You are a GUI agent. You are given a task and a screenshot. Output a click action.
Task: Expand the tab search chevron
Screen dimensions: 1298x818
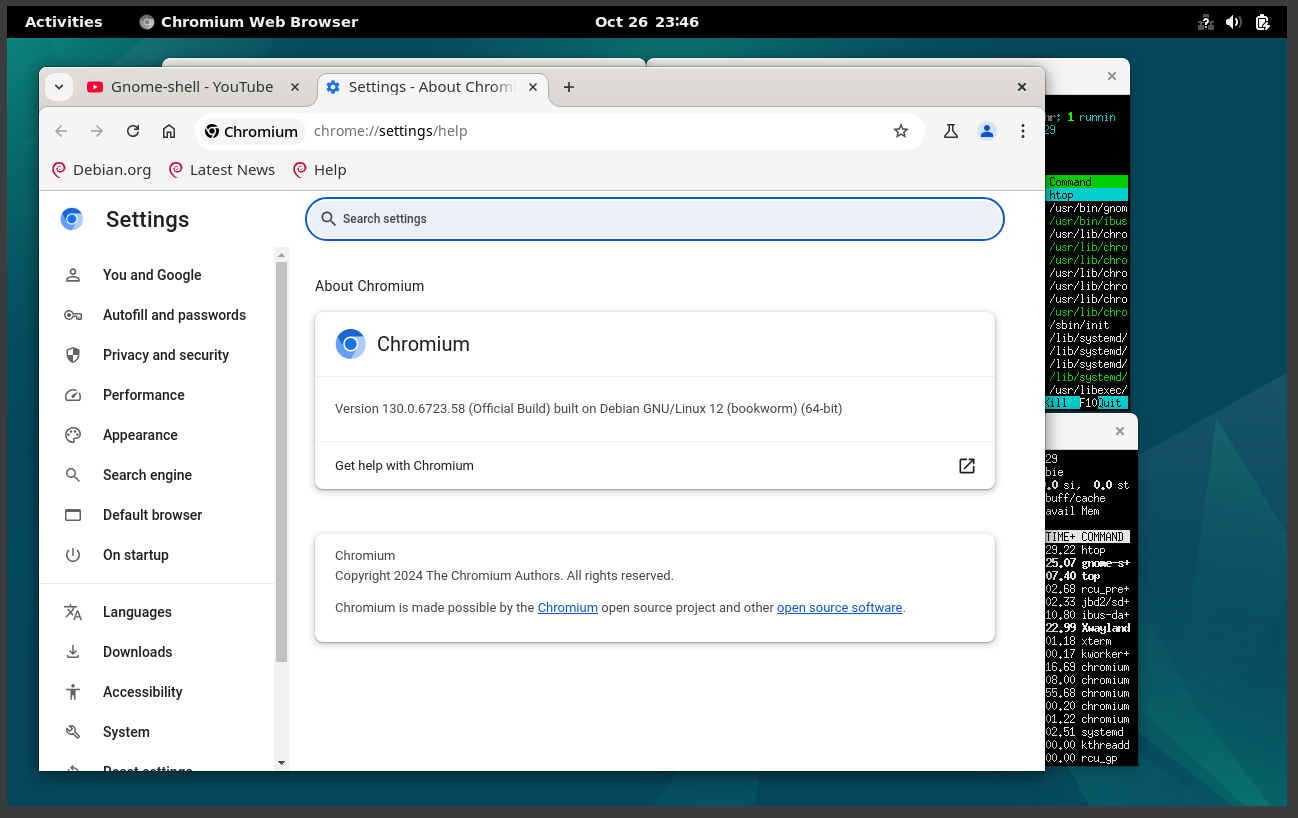click(x=59, y=87)
